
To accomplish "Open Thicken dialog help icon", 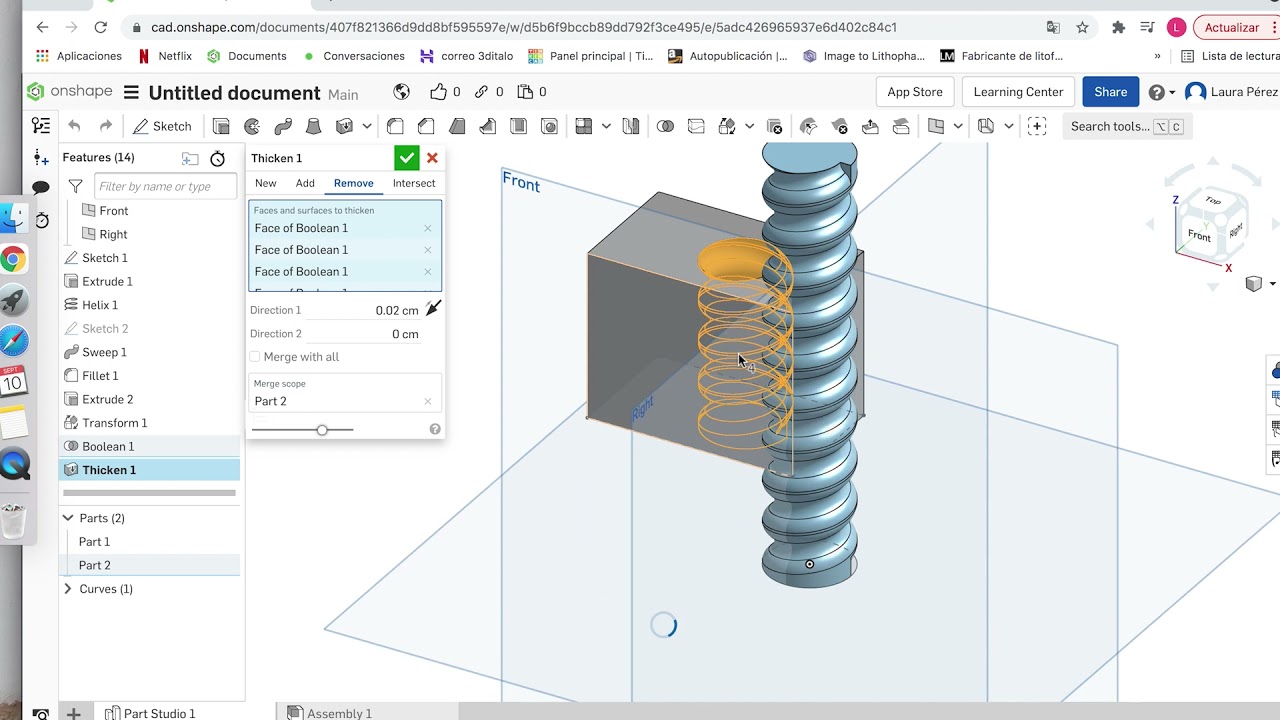I will (x=435, y=429).
